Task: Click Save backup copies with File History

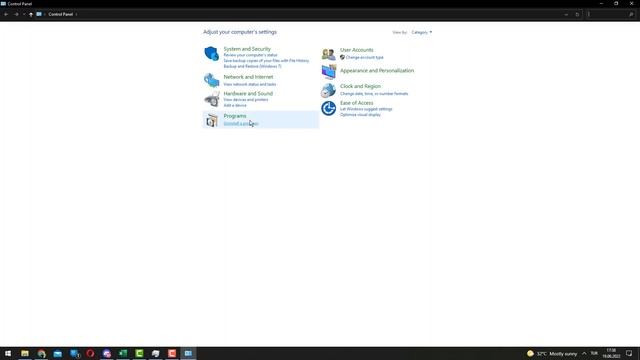Action: point(266,61)
